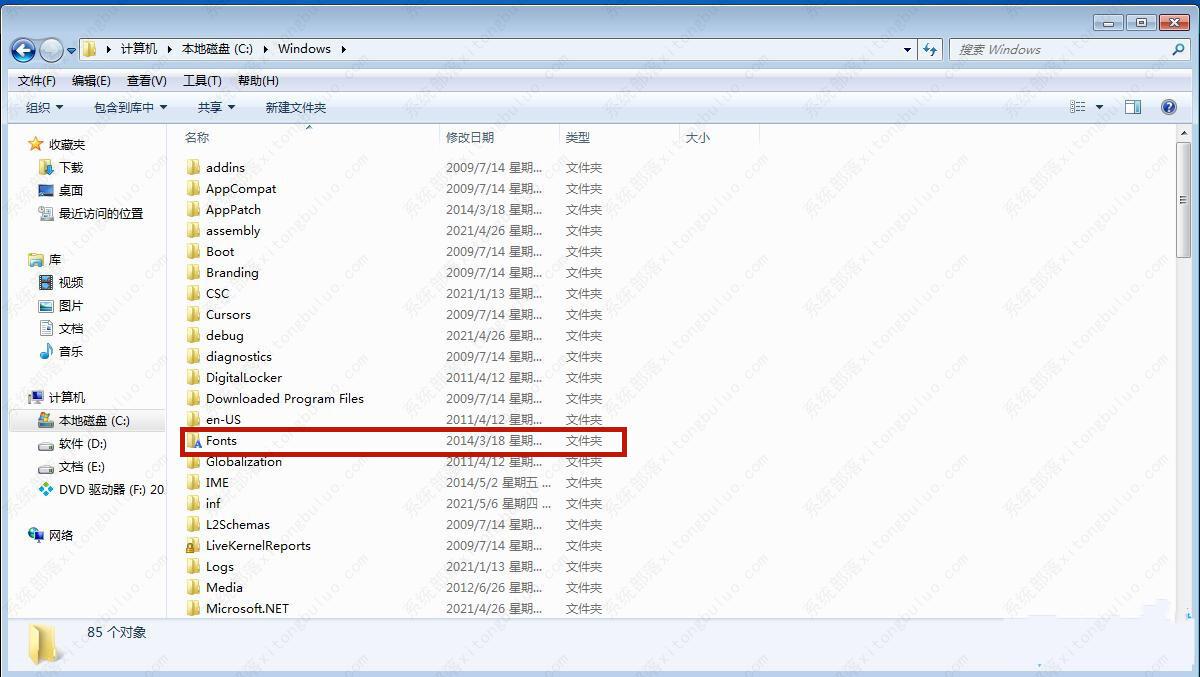Click the 网络 icon in the sidebar

pos(58,535)
